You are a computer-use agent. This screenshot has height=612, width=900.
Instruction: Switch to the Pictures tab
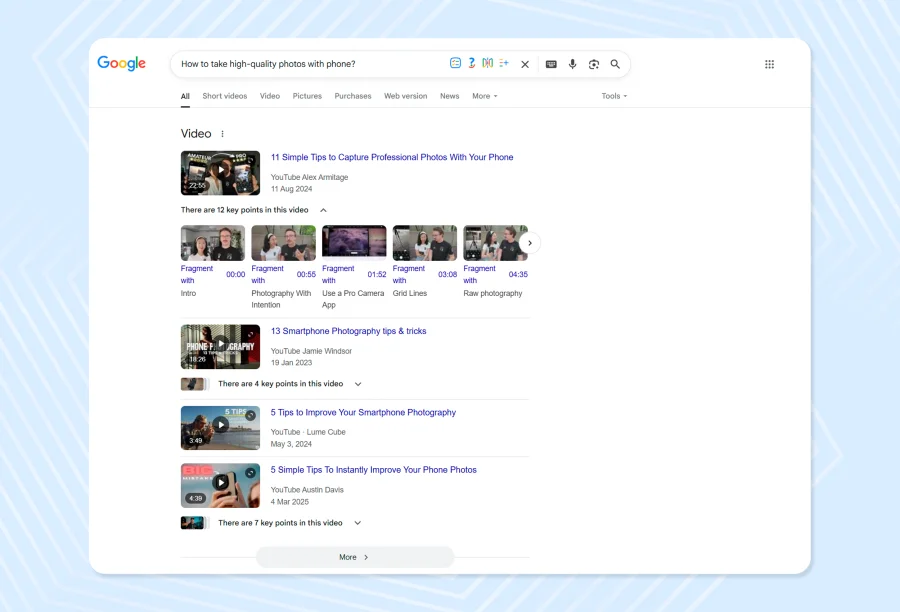pyautogui.click(x=307, y=96)
